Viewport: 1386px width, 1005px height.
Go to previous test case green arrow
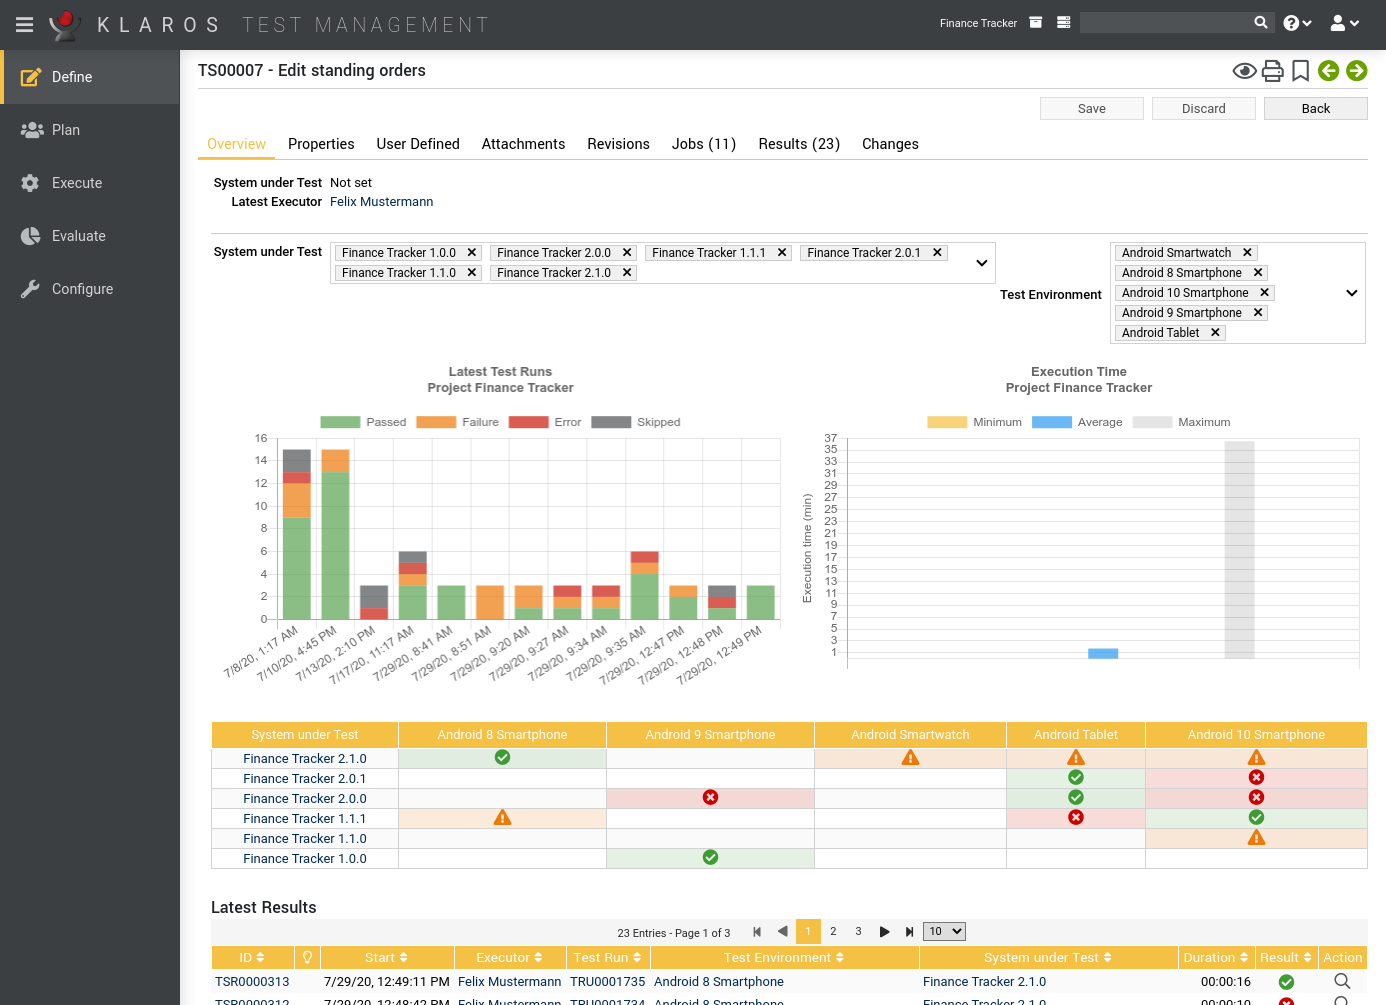[x=1328, y=70]
